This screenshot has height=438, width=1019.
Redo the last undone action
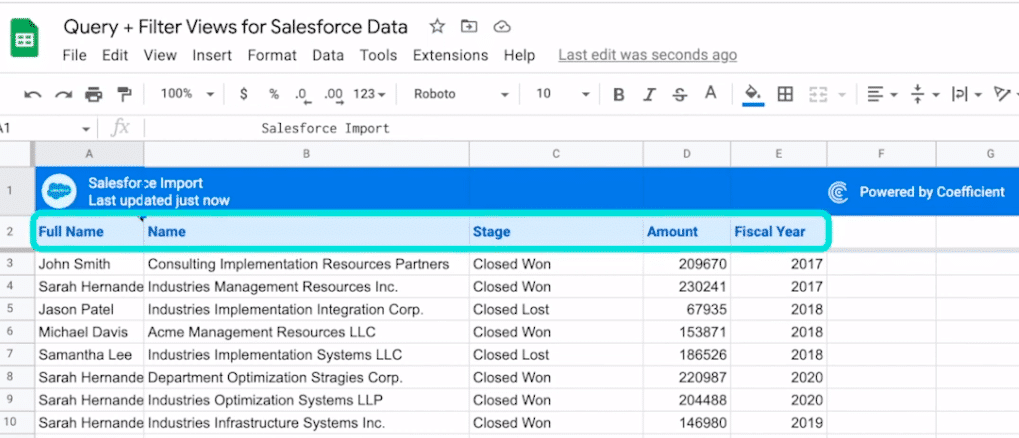[x=63, y=94]
